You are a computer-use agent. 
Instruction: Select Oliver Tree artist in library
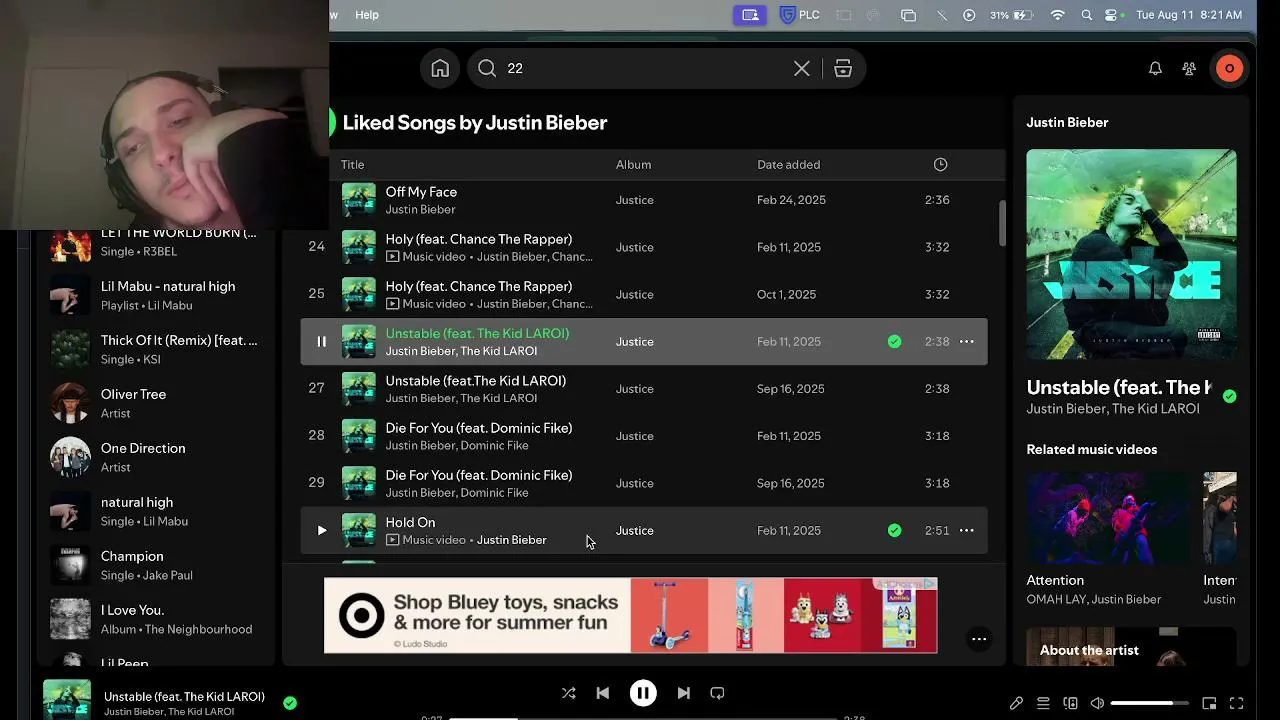click(x=155, y=403)
